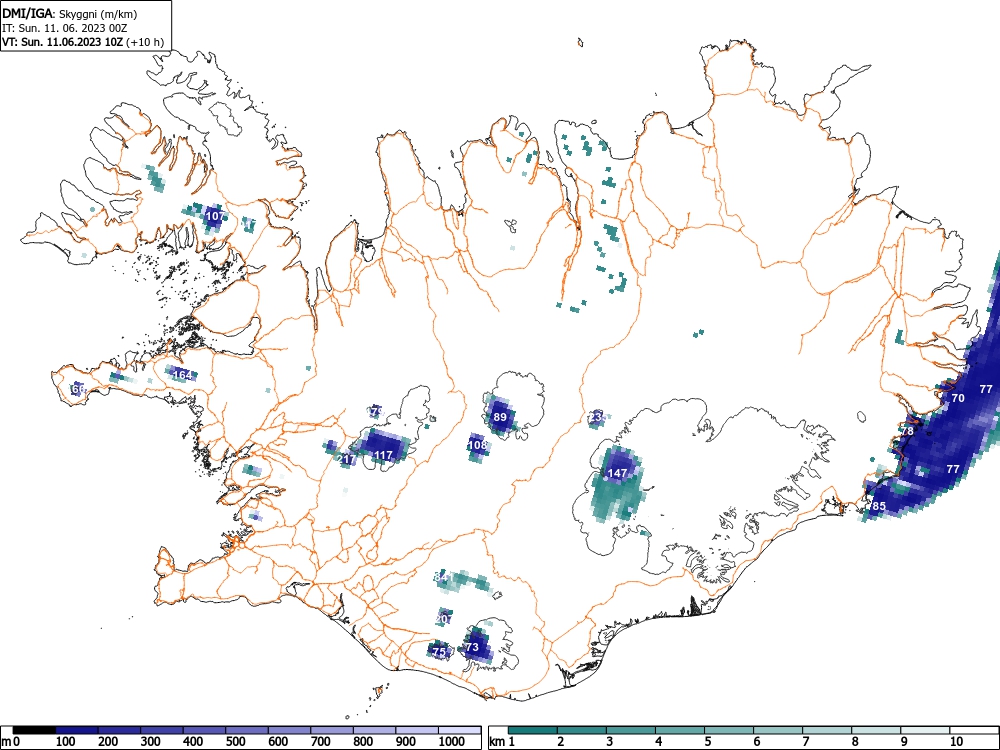Click the 73 value on the southern glacier
This screenshot has height=750, width=1000.
pyautogui.click(x=472, y=647)
